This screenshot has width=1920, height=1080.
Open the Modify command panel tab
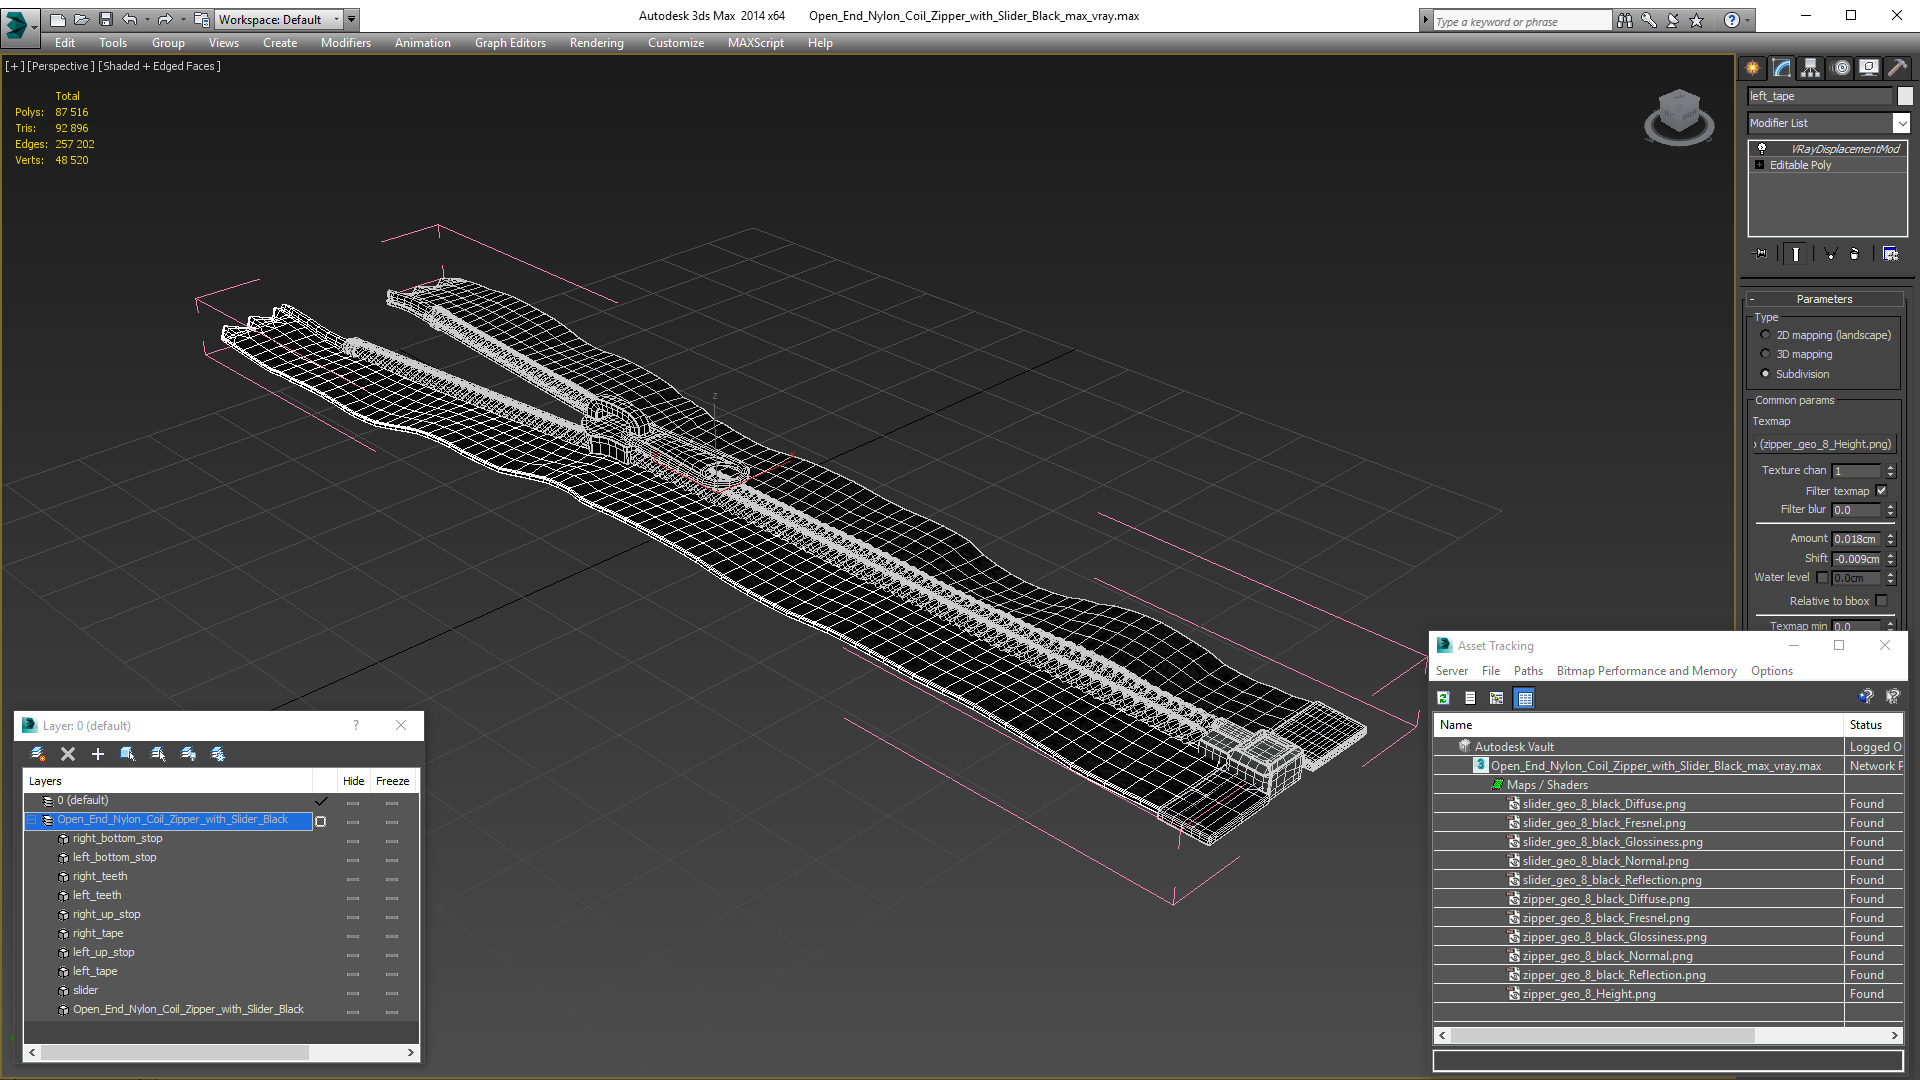(1781, 68)
